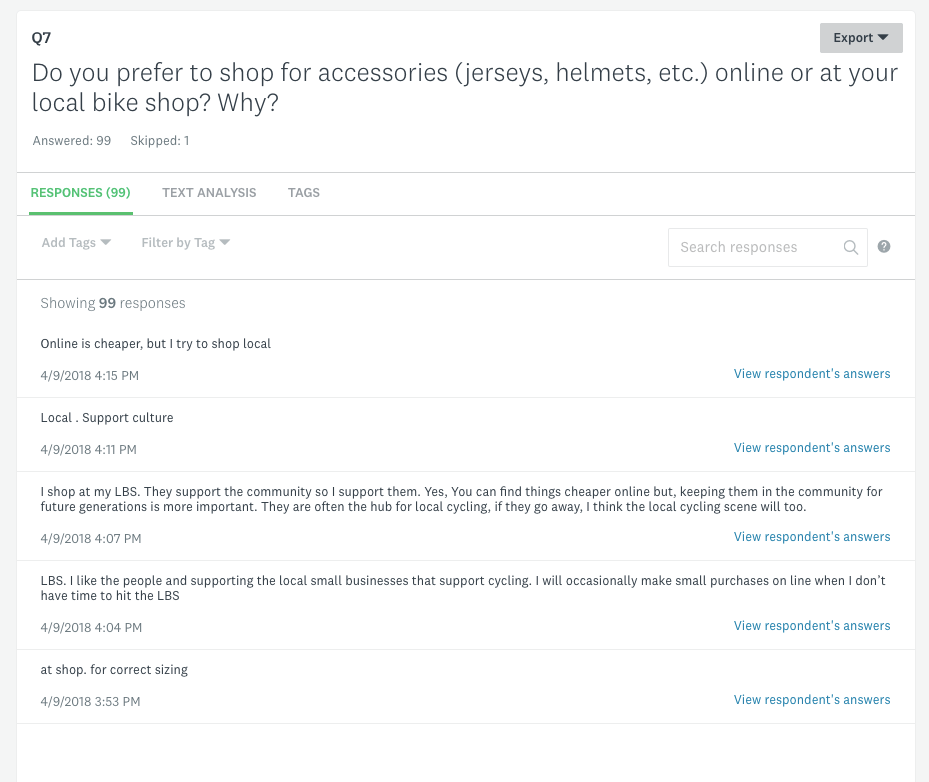
Task: Expand the Filter by Tag dropdown
Action: click(185, 242)
